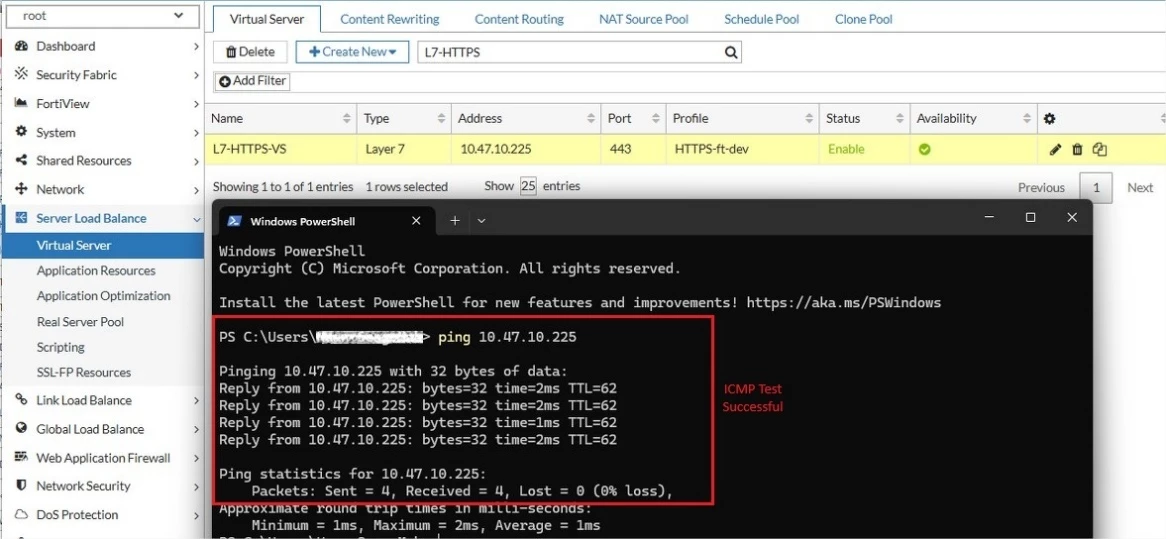The image size is (1166, 539).
Task: Open the root VDOM dropdown
Action: pyautogui.click(x=103, y=16)
